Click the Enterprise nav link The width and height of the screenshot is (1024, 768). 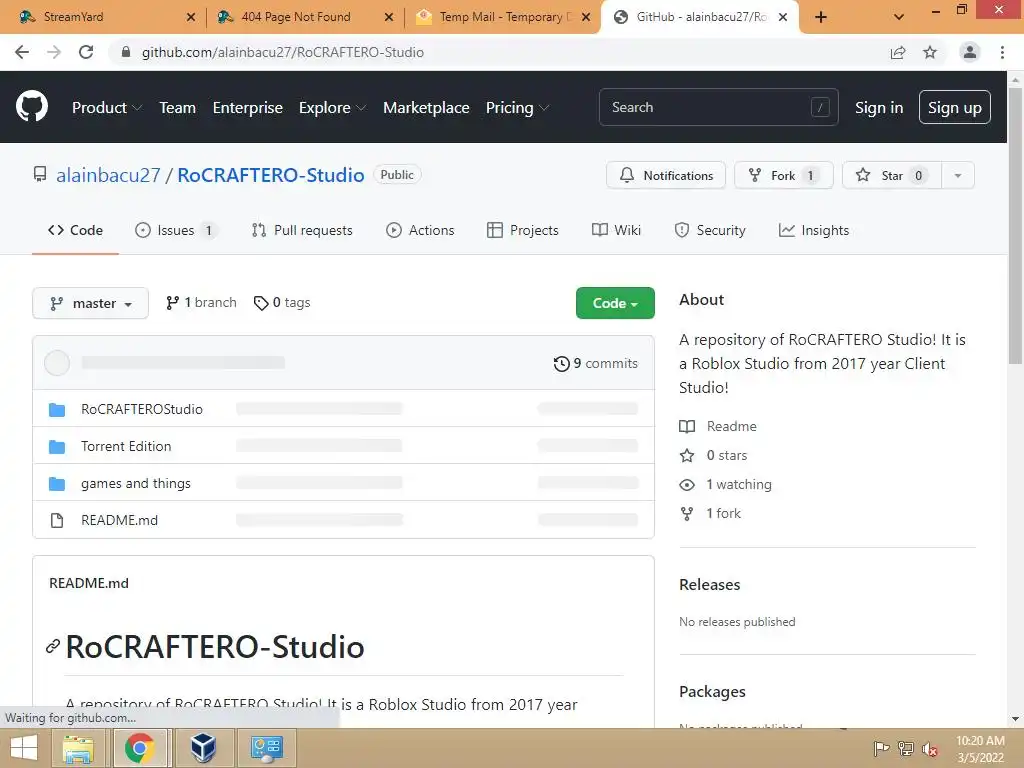tap(248, 108)
